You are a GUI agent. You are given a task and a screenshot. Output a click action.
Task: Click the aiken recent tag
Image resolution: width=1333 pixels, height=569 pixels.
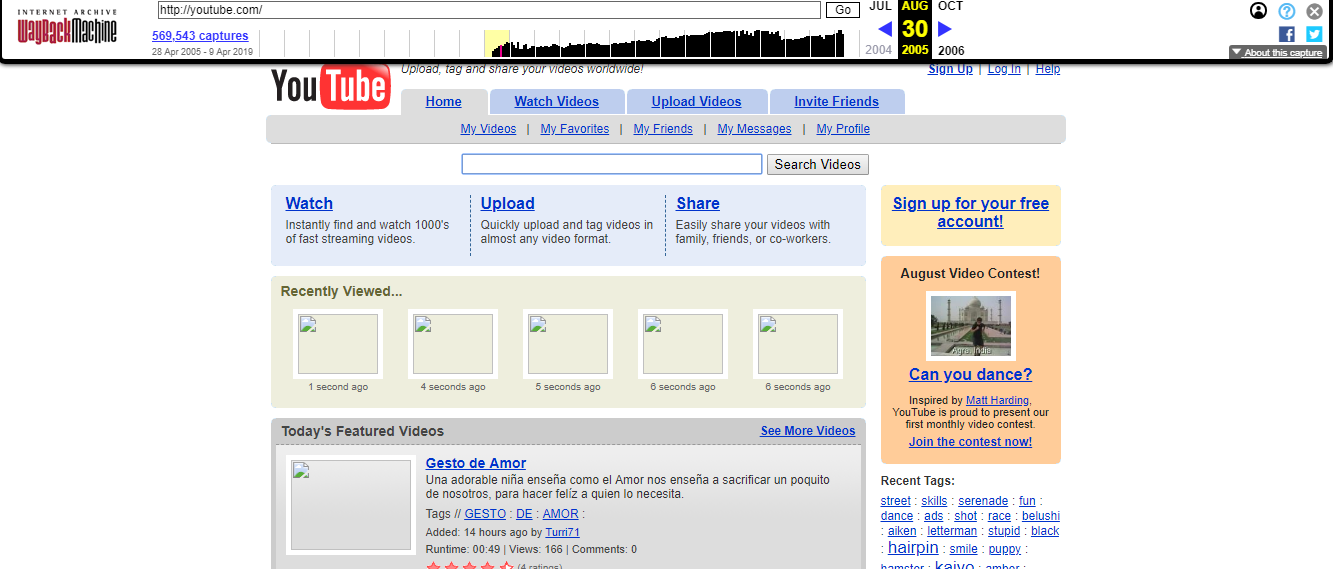point(902,531)
